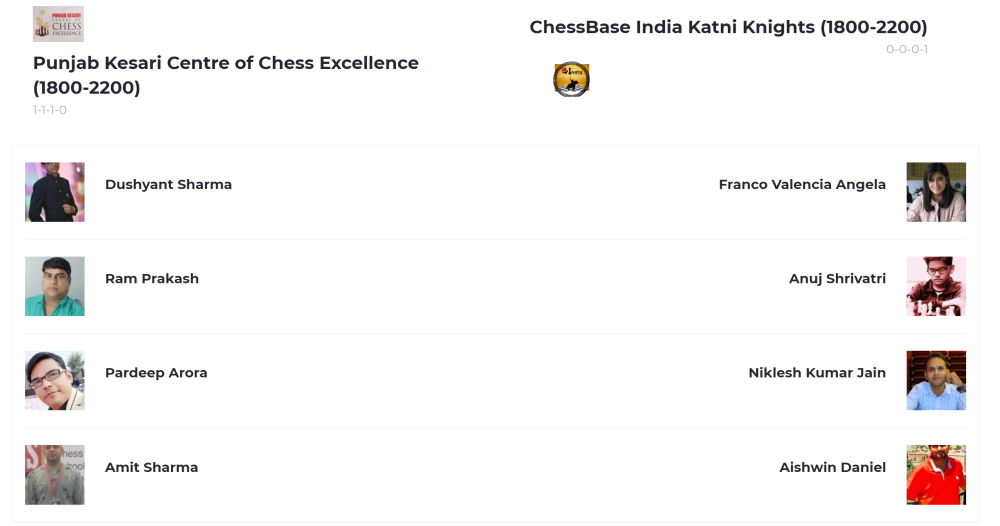This screenshot has width=1000, height=526.
Task: Click Pardeep Arora's avatar picture
Action: 55,380
